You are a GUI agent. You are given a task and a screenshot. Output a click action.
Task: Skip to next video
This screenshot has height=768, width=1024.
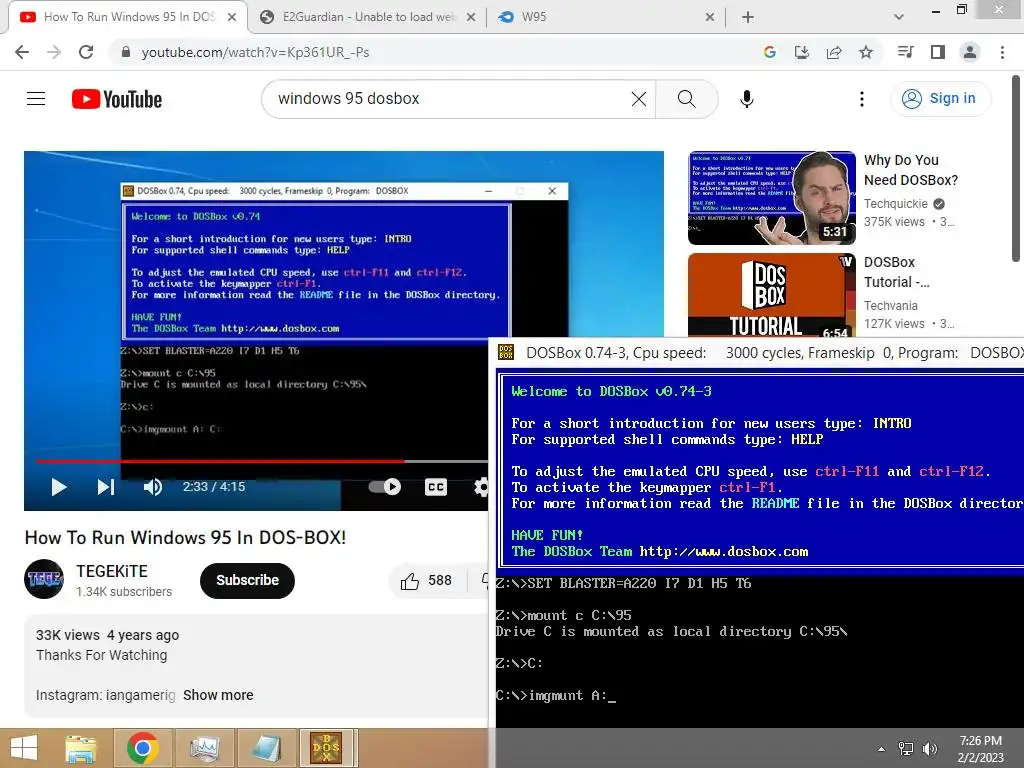[106, 487]
